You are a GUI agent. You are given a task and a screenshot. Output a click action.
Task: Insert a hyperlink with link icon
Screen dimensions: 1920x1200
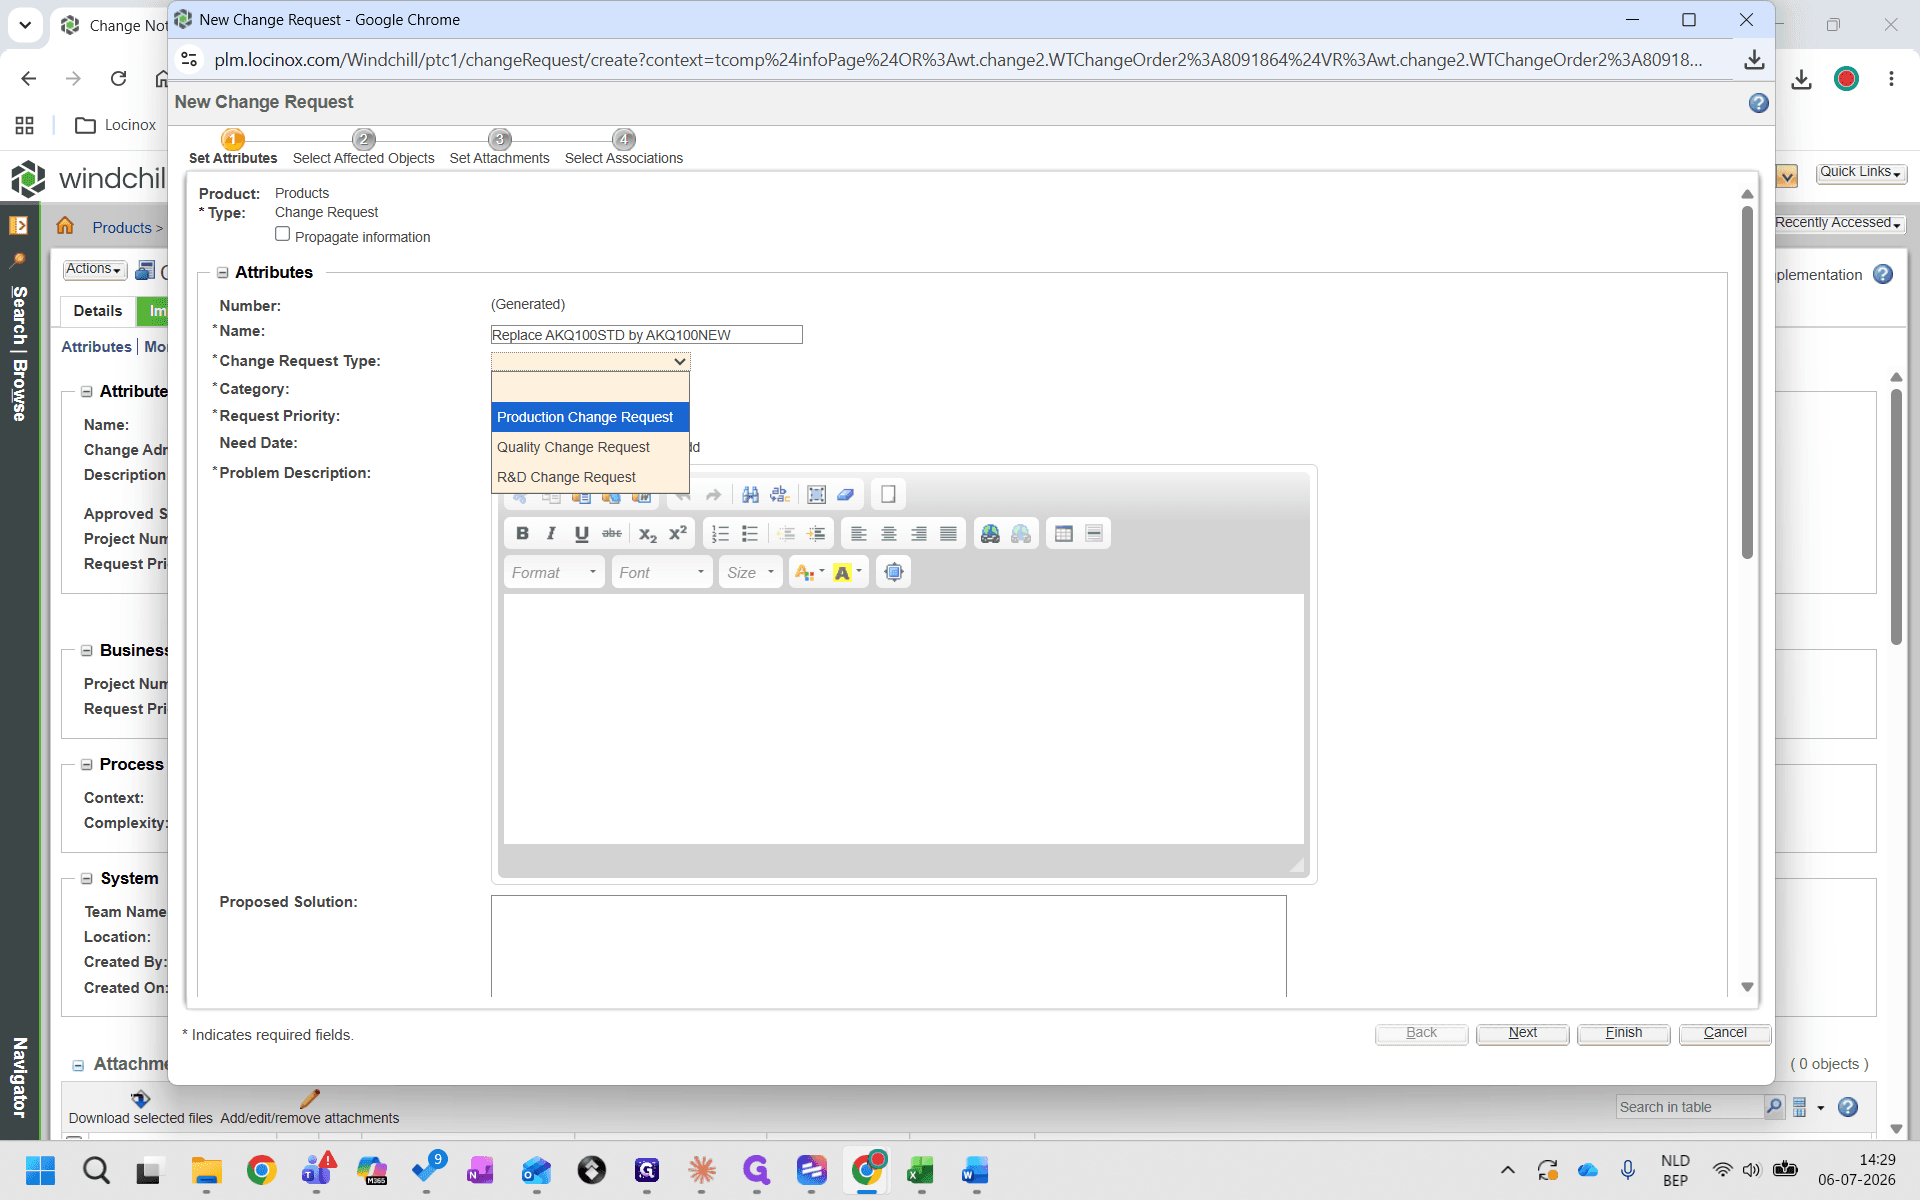(x=990, y=533)
